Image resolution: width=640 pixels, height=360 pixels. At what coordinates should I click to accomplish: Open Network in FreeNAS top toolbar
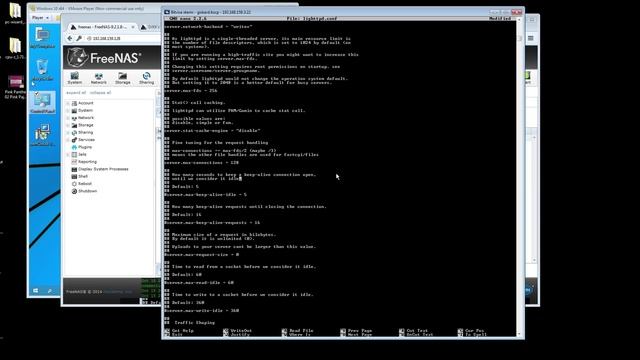point(98,78)
